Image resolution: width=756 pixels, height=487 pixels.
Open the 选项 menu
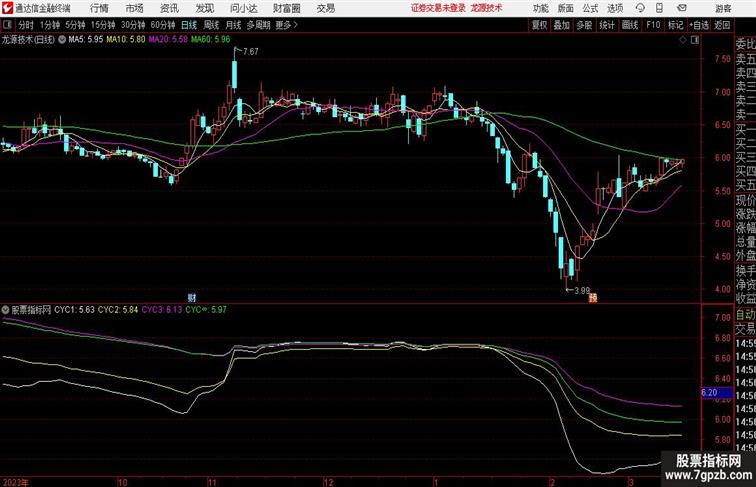(x=615, y=8)
